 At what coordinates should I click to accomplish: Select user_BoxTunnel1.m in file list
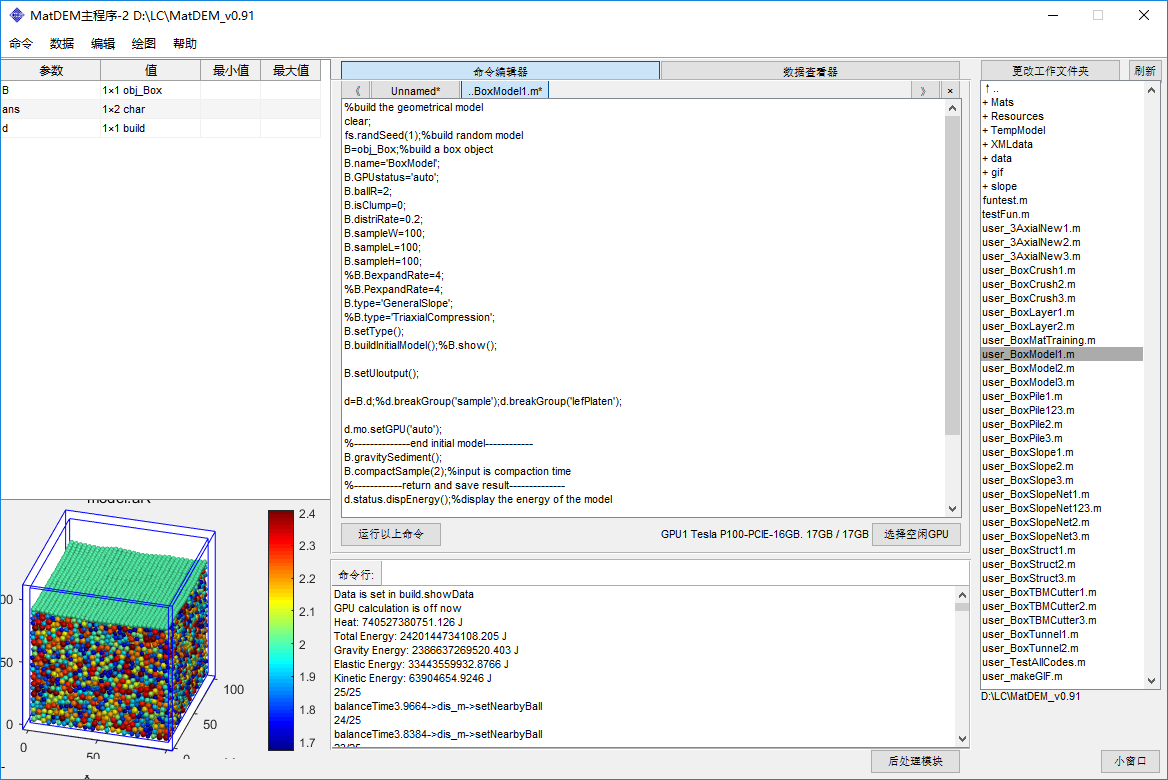1030,634
